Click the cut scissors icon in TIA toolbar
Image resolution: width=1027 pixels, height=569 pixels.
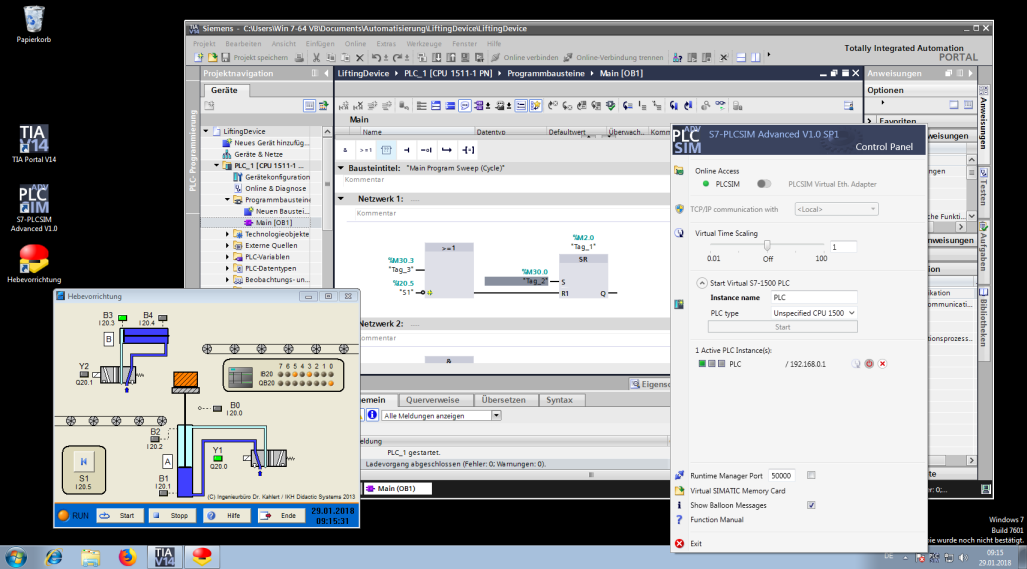click(x=316, y=58)
